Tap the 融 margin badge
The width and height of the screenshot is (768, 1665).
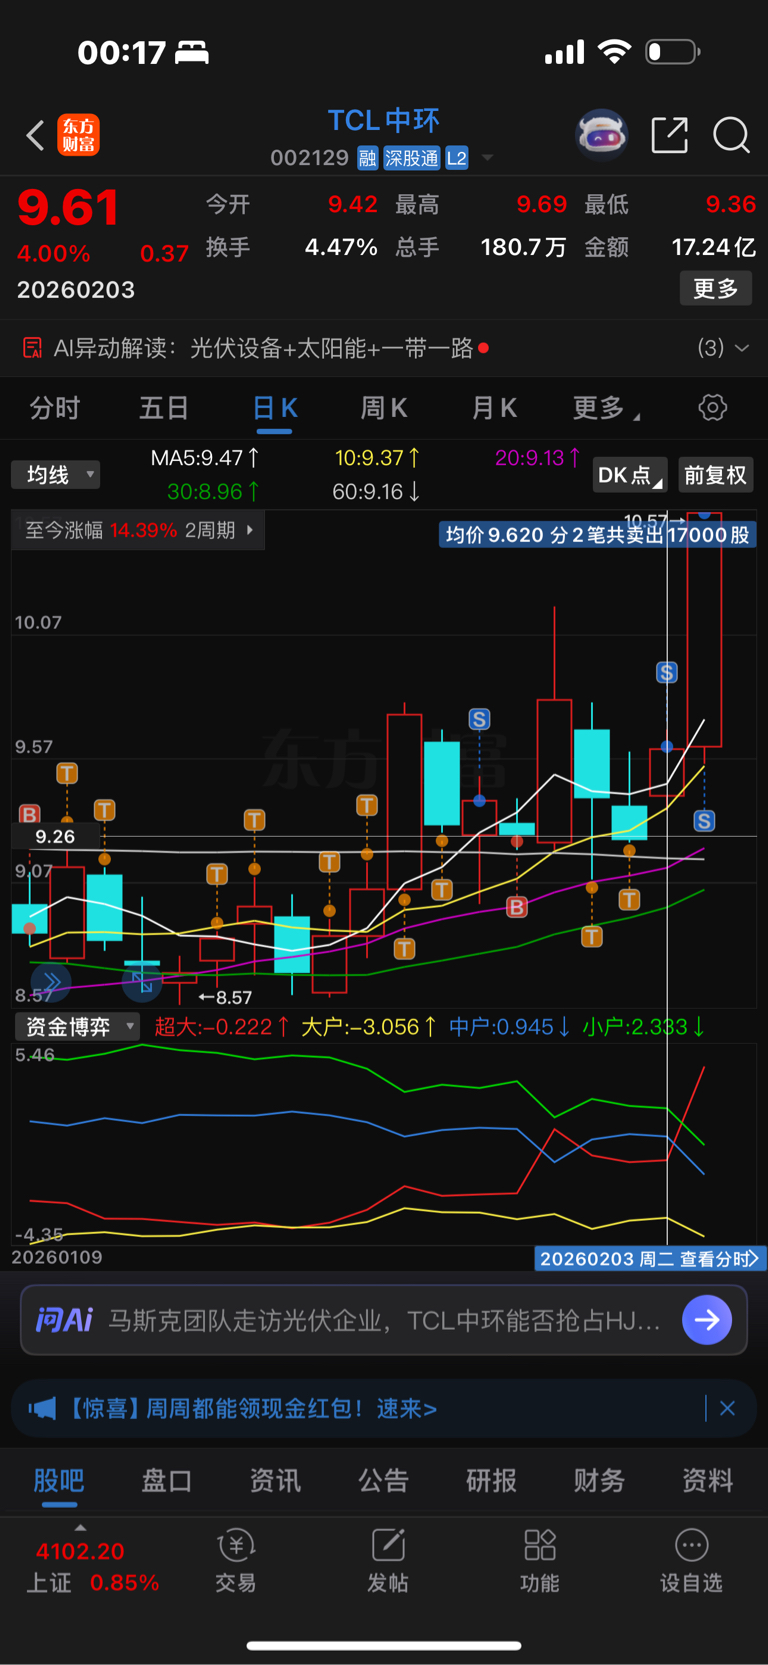point(368,158)
